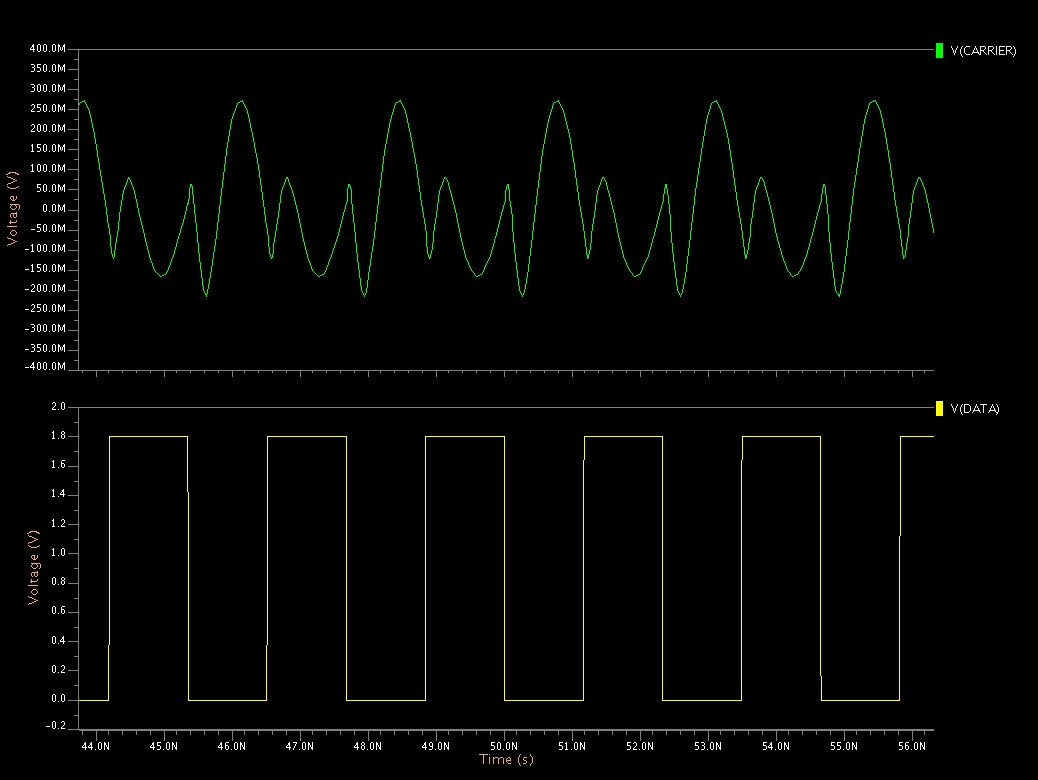
Task: Click the 0.2 data voltage axis label
Action: coord(58,669)
